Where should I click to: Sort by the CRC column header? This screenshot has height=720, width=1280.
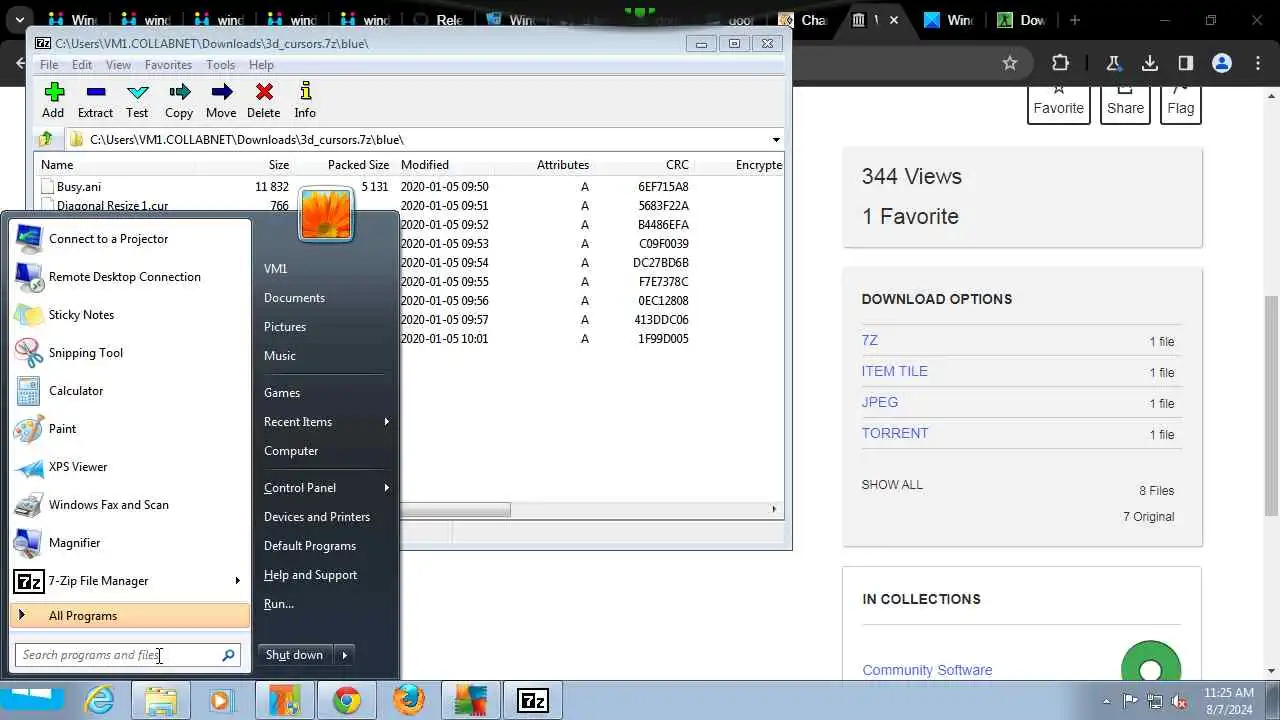(x=677, y=165)
